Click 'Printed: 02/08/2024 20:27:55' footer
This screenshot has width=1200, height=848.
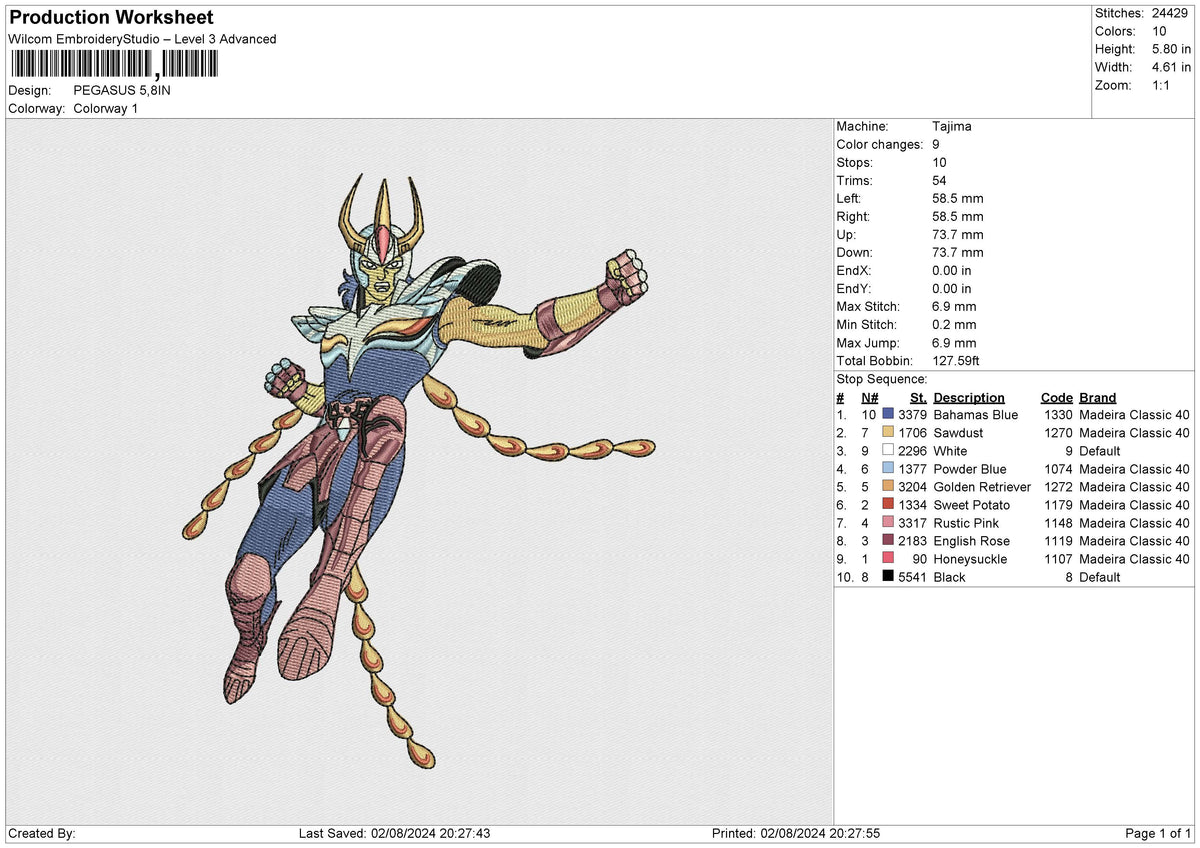pos(795,833)
